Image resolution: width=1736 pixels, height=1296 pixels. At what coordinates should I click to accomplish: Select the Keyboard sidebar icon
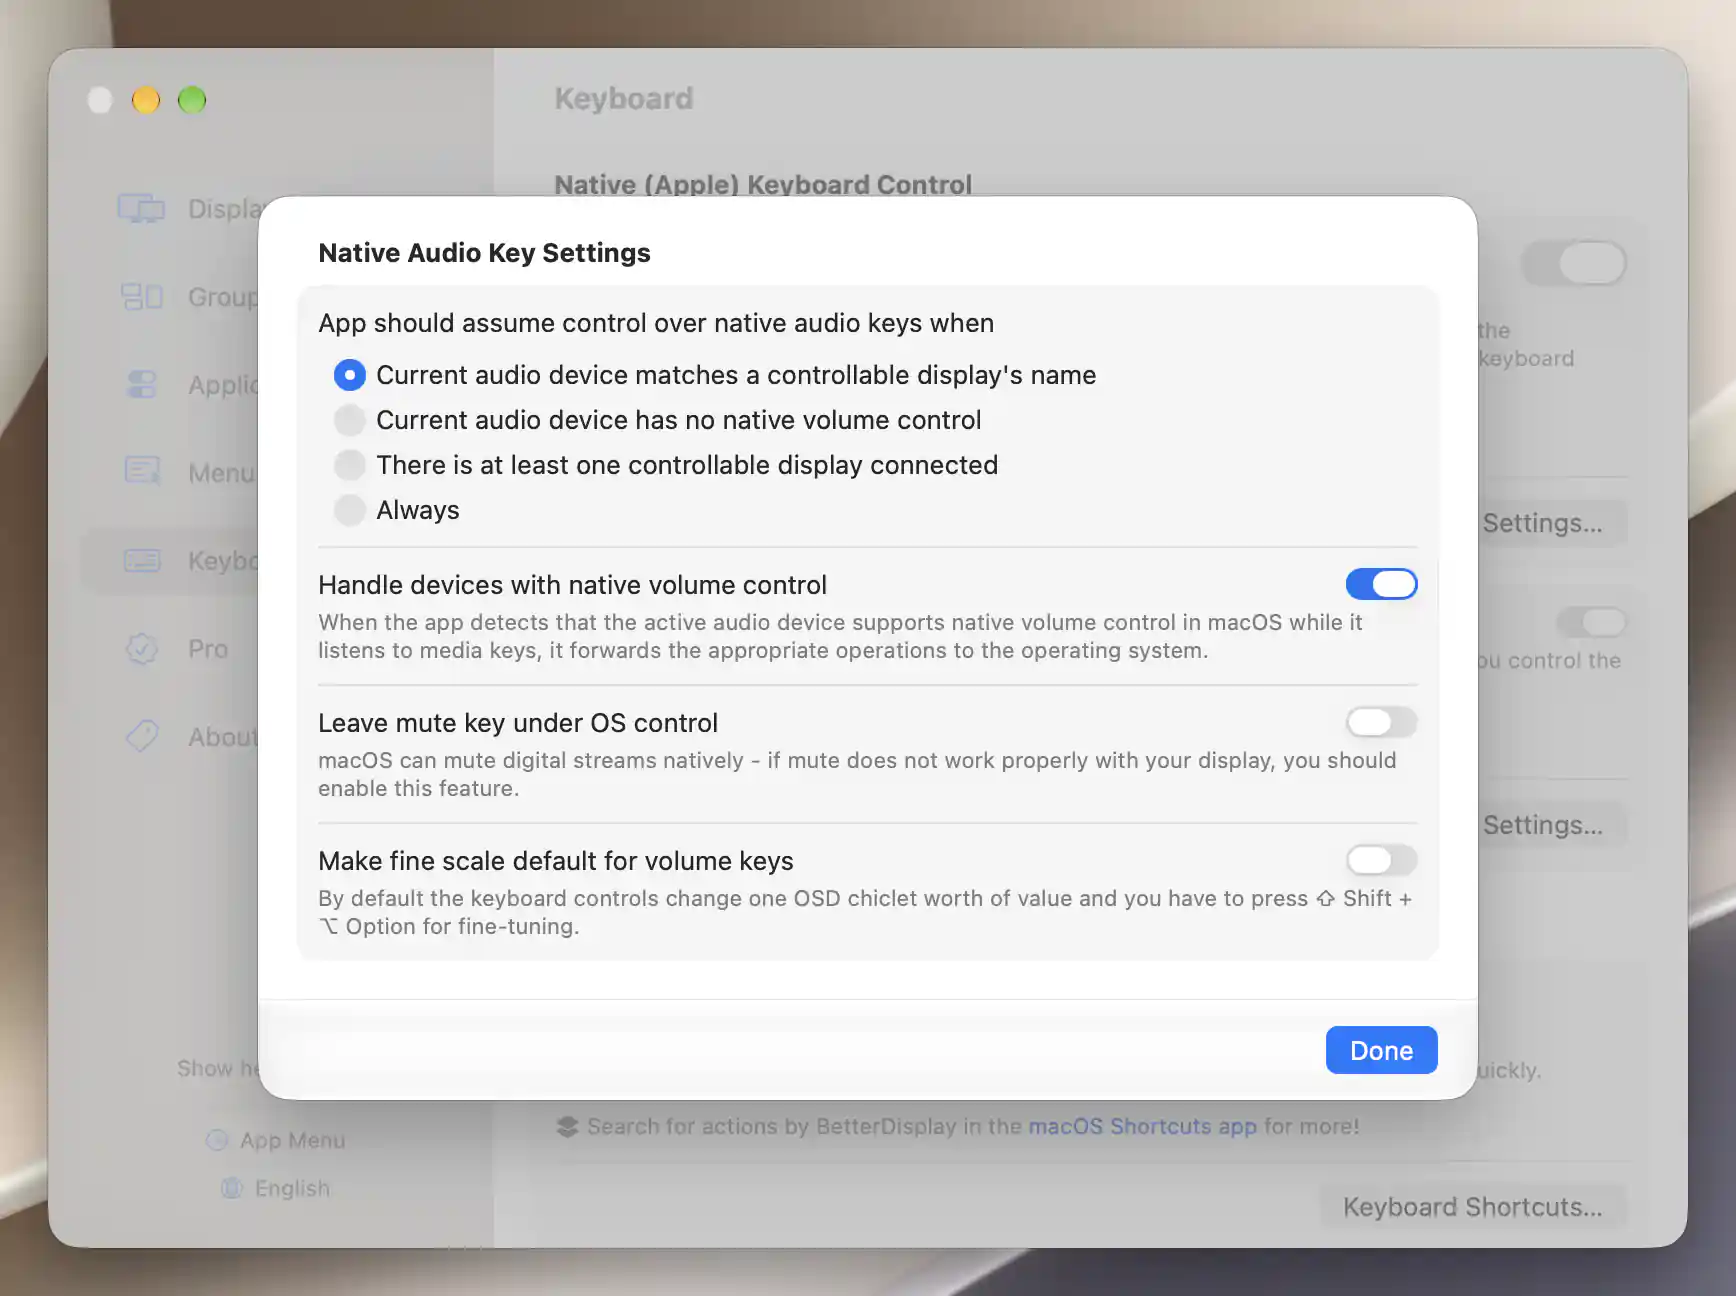pos(141,561)
